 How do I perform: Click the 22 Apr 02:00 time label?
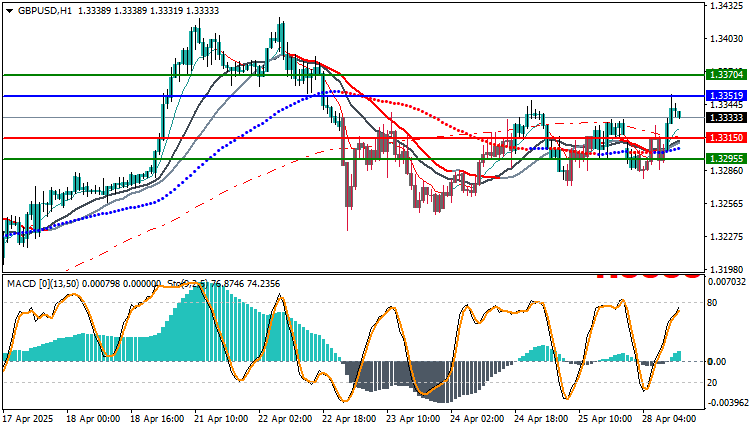click(286, 419)
